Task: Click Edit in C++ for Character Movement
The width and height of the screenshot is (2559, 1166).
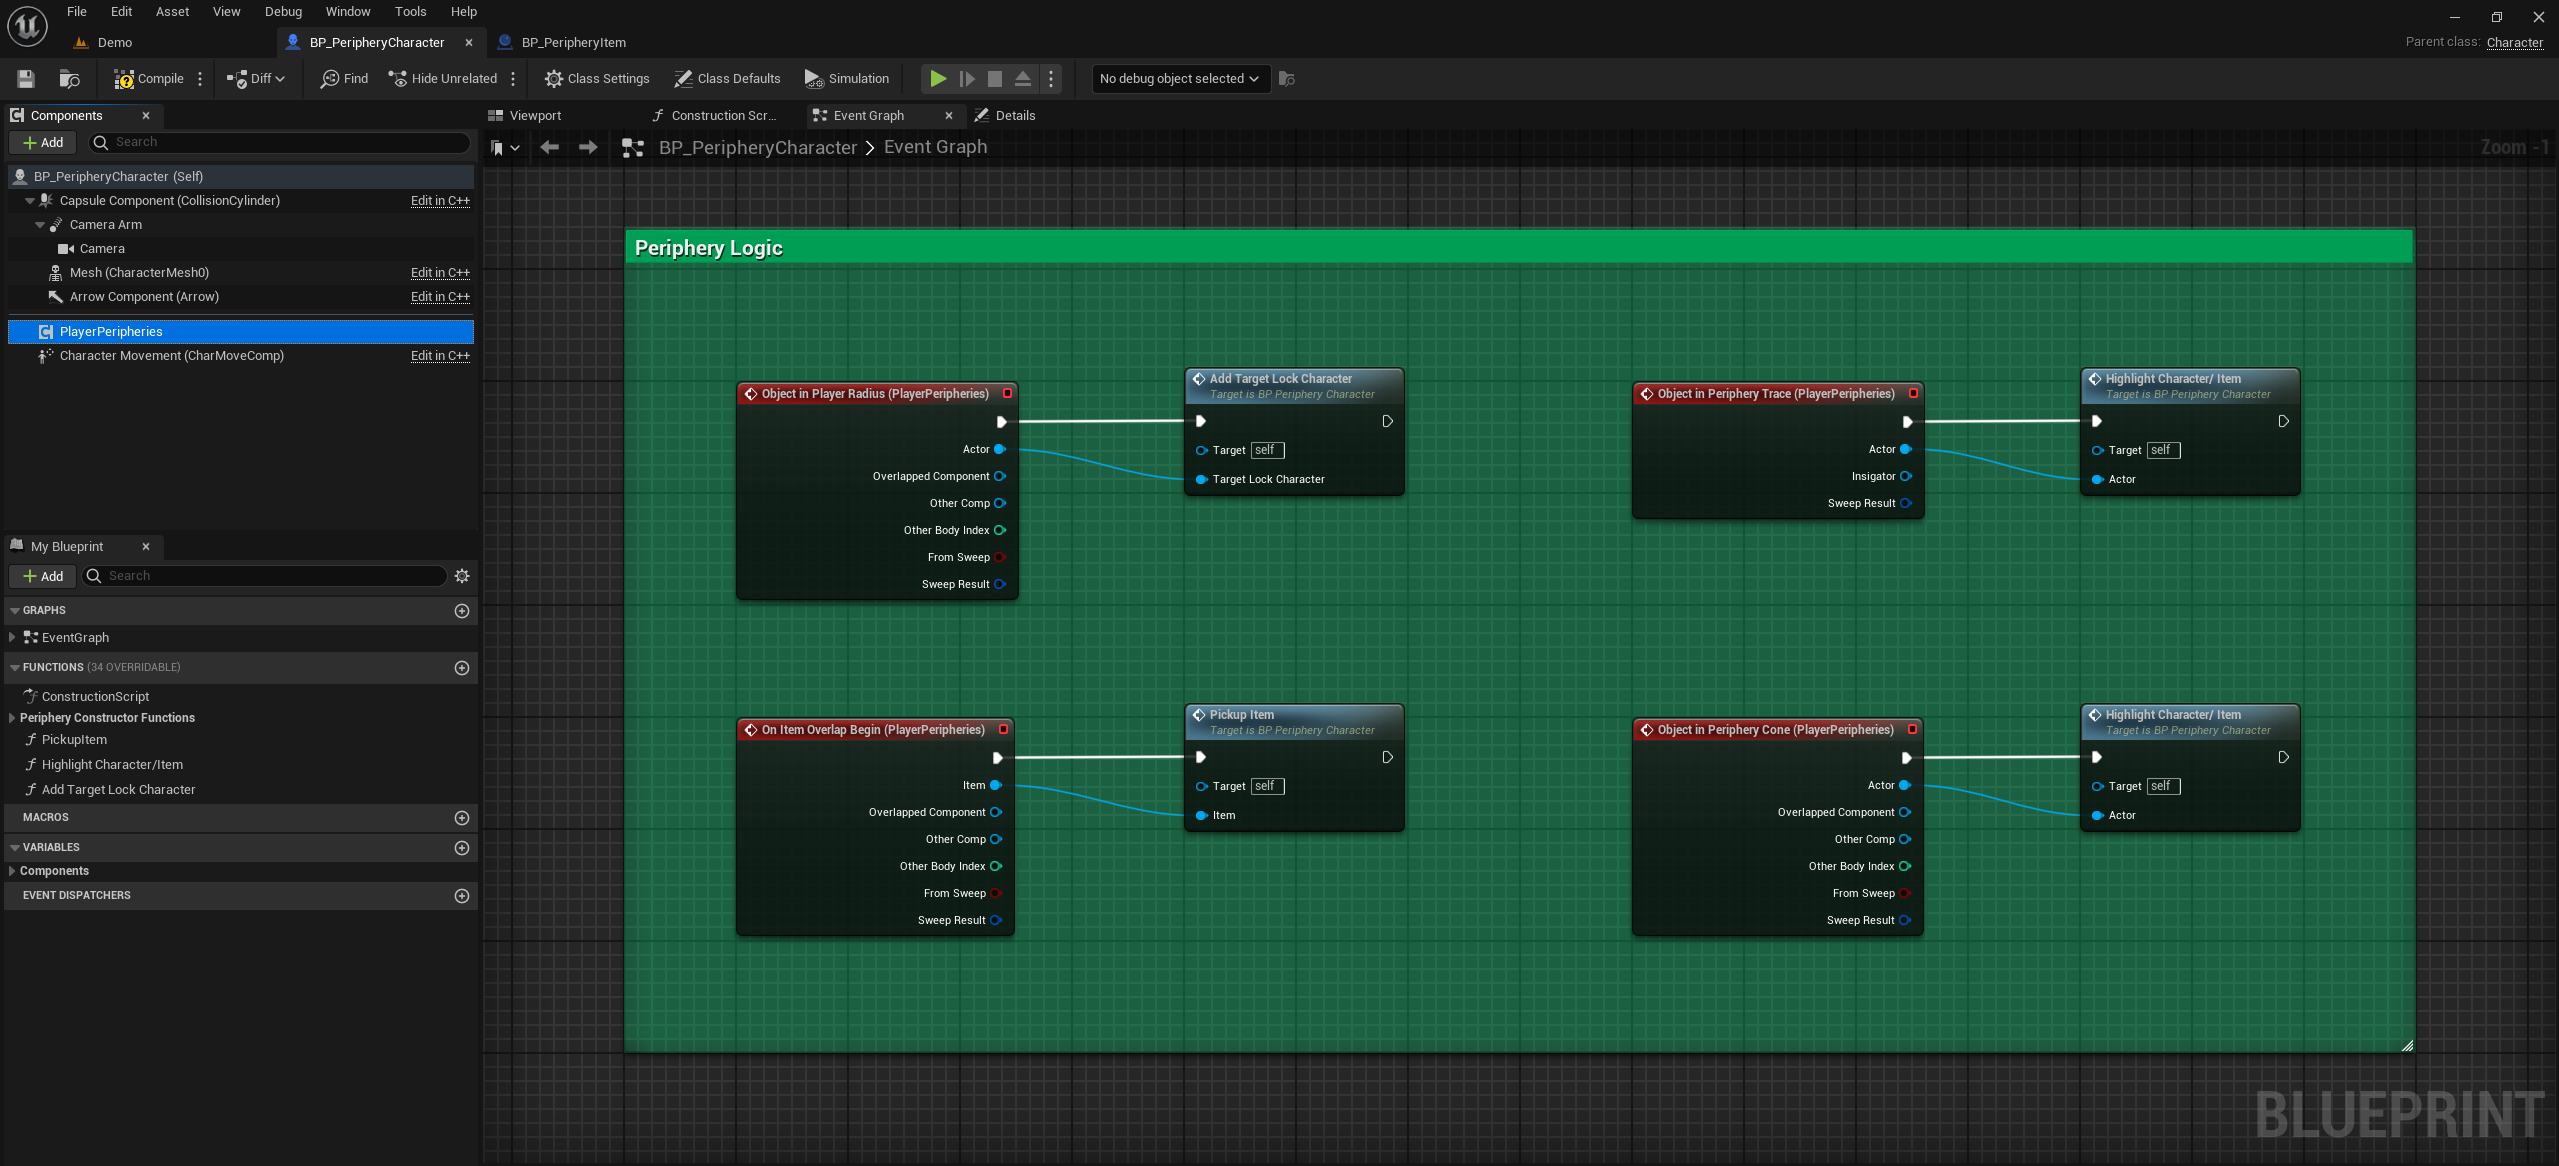Action: pyautogui.click(x=440, y=356)
